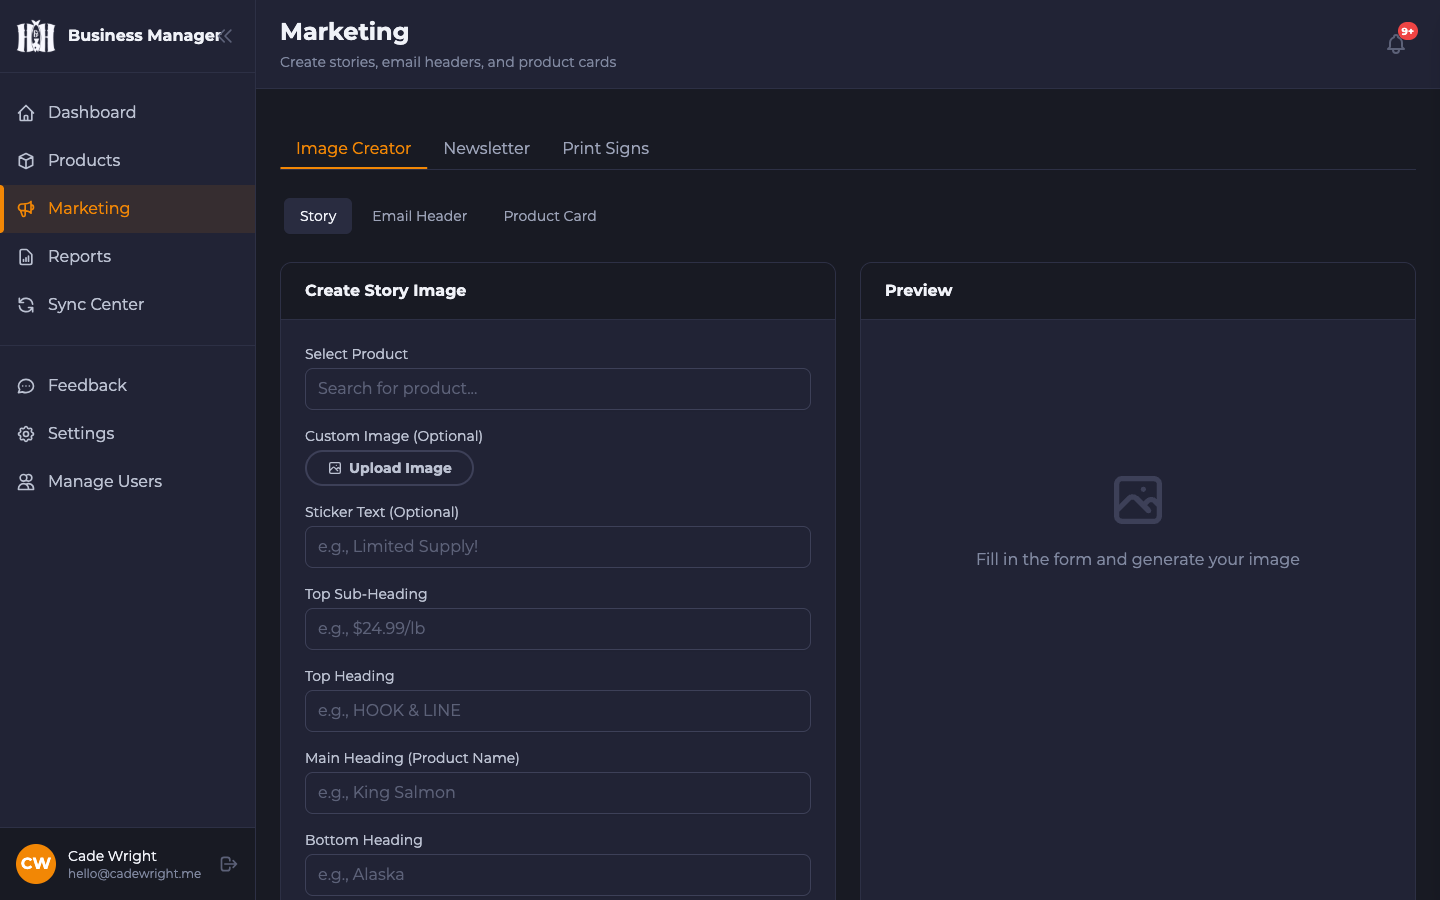Focus the Search for product field
Image resolution: width=1440 pixels, height=900 pixels.
tap(558, 389)
